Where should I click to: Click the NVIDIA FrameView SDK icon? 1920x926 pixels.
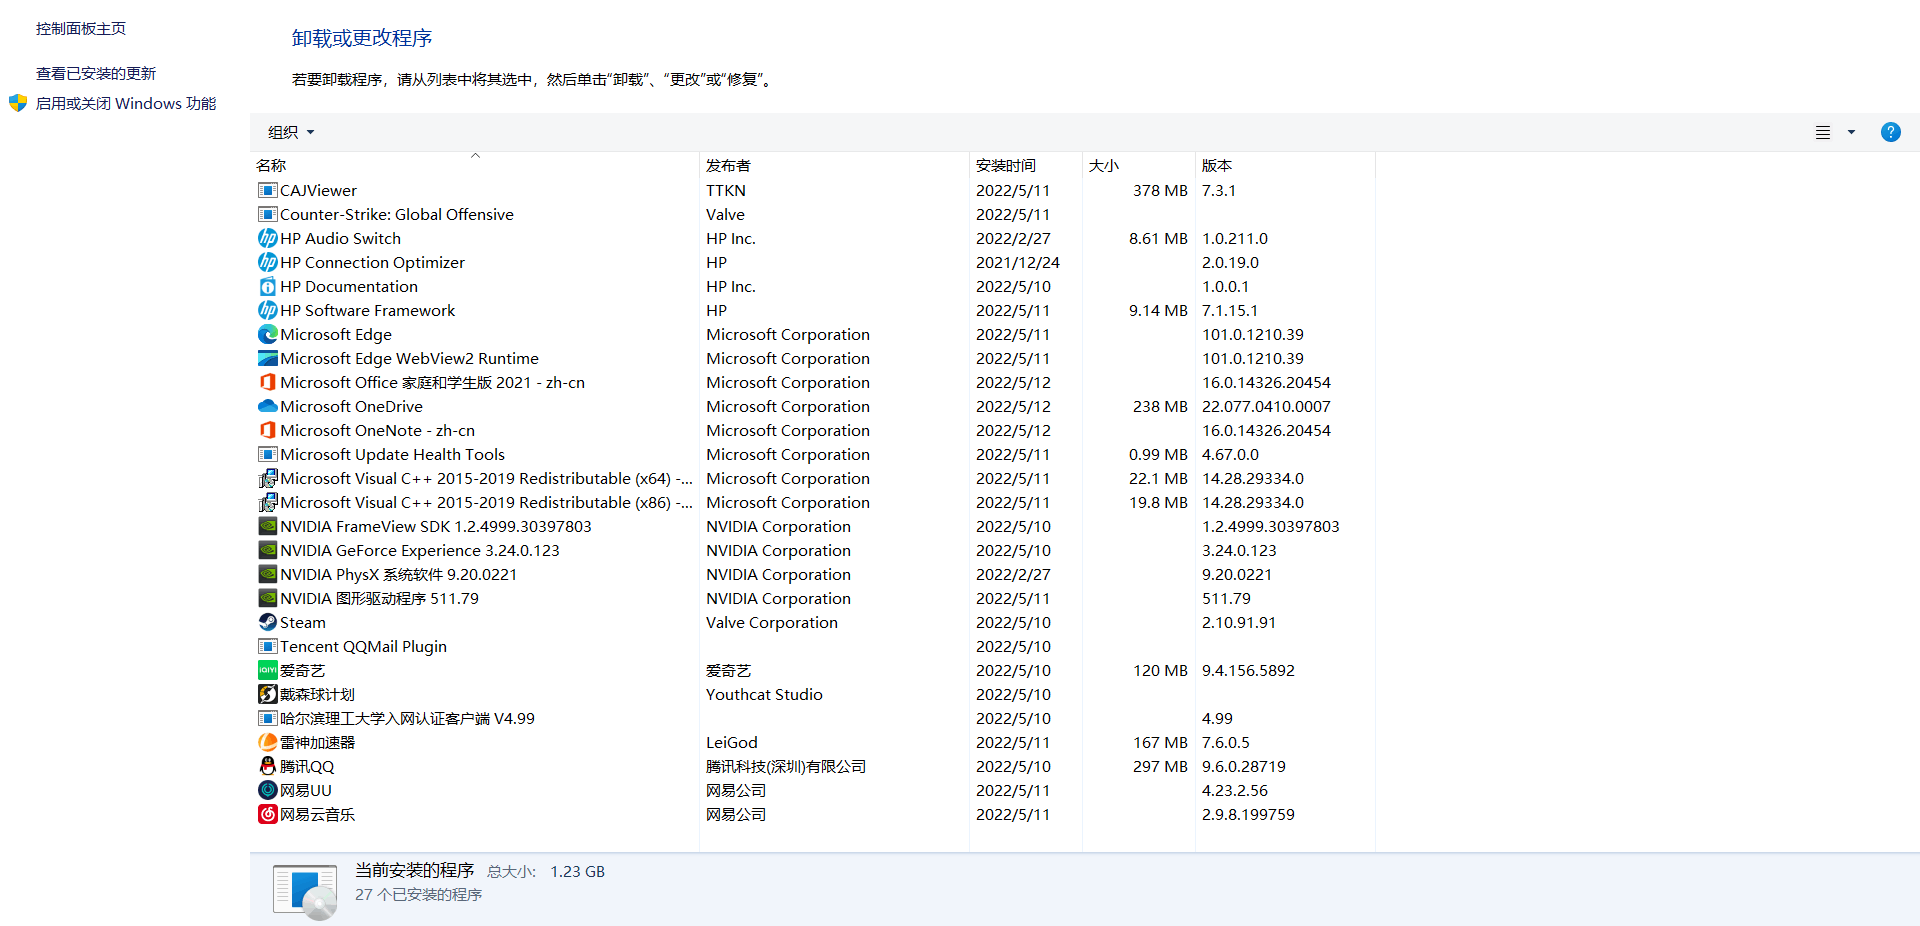[x=267, y=526]
